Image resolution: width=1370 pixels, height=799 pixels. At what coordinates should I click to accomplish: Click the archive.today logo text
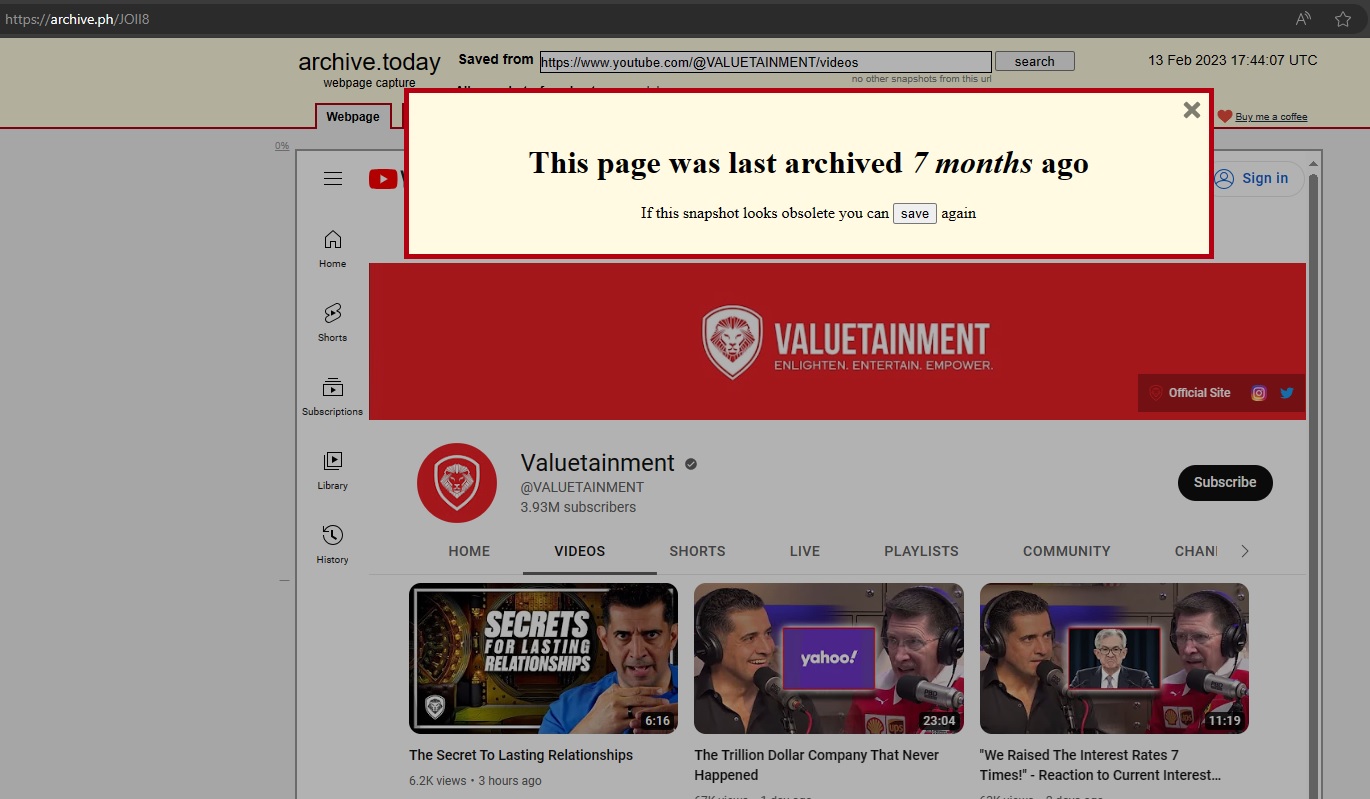point(369,62)
